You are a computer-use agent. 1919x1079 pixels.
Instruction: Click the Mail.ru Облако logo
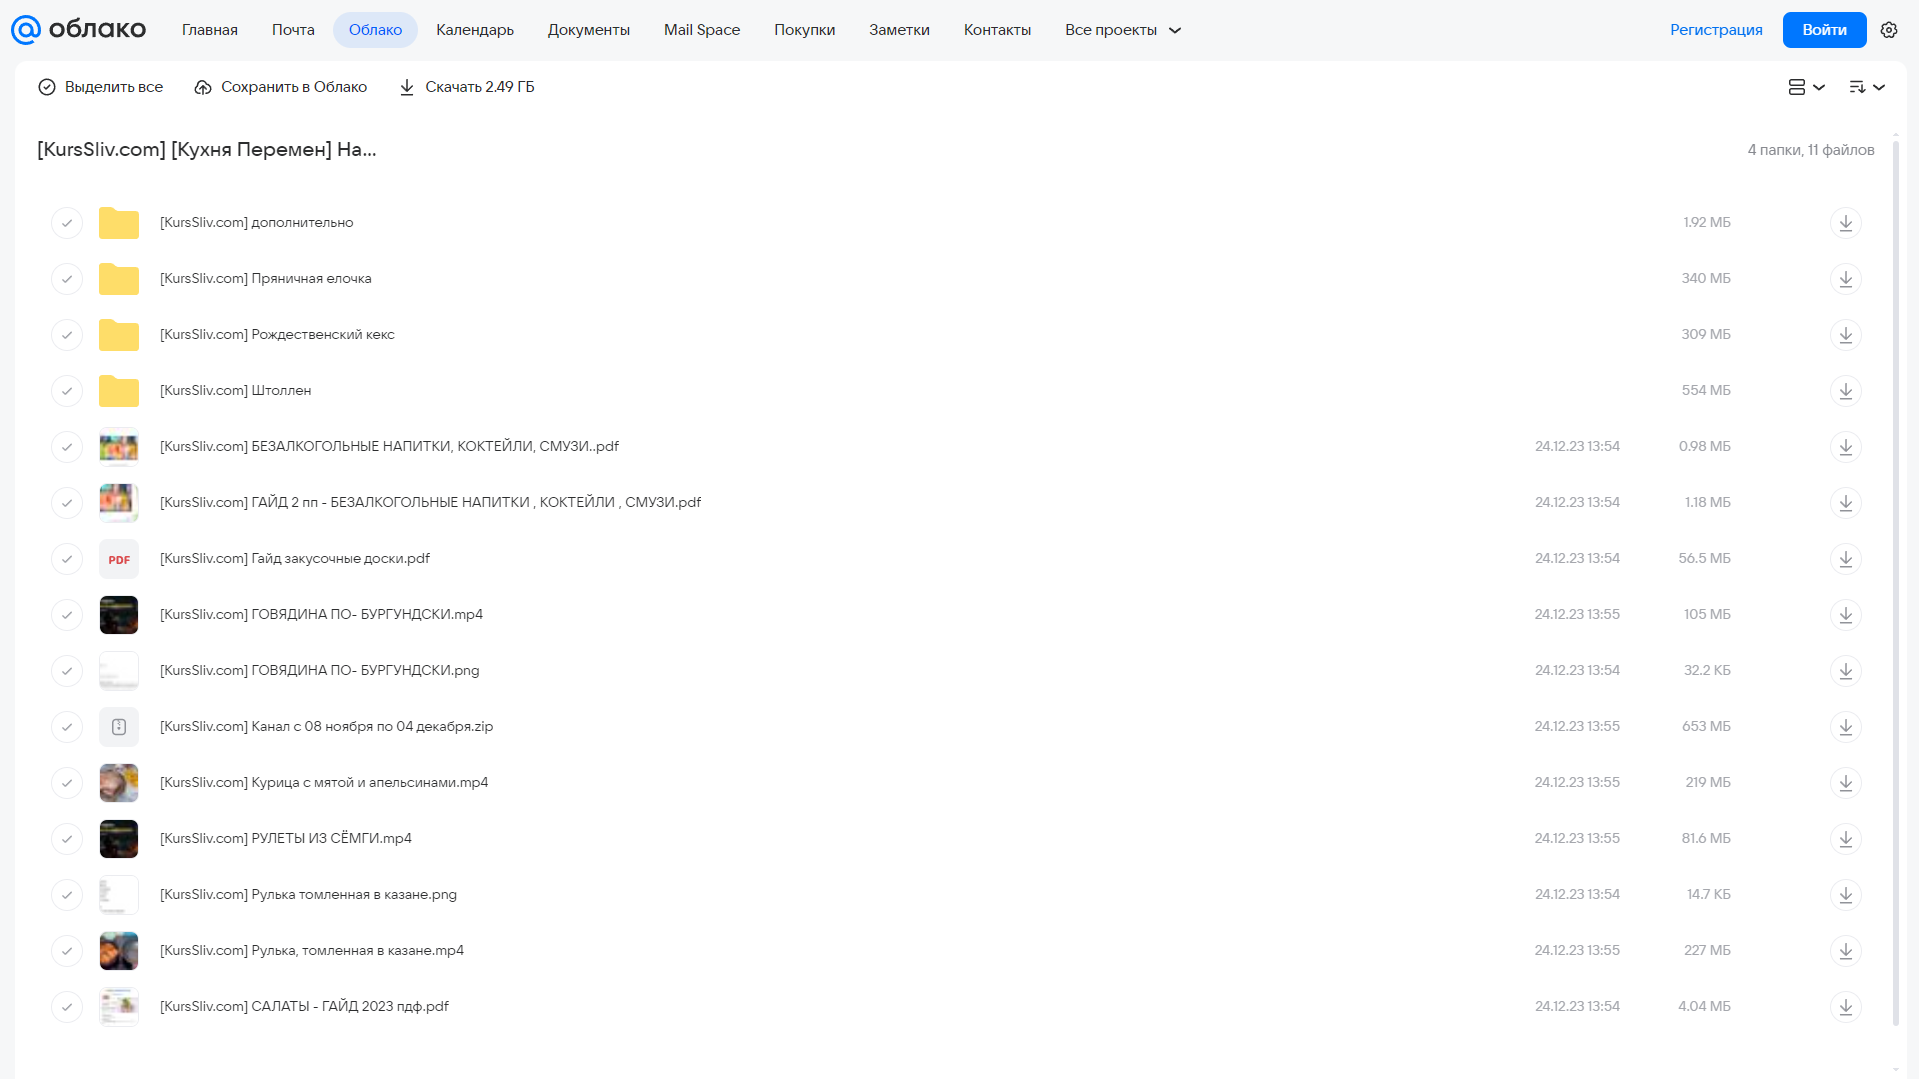(x=78, y=30)
